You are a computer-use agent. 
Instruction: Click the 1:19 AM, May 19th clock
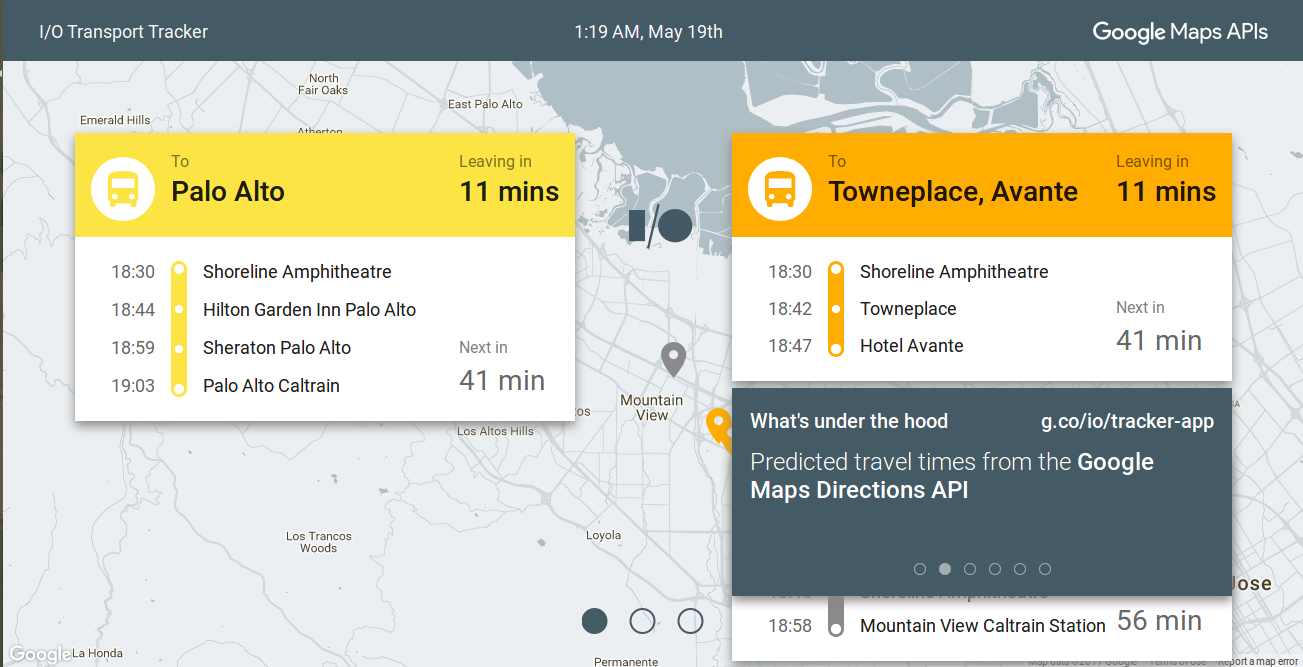(648, 32)
